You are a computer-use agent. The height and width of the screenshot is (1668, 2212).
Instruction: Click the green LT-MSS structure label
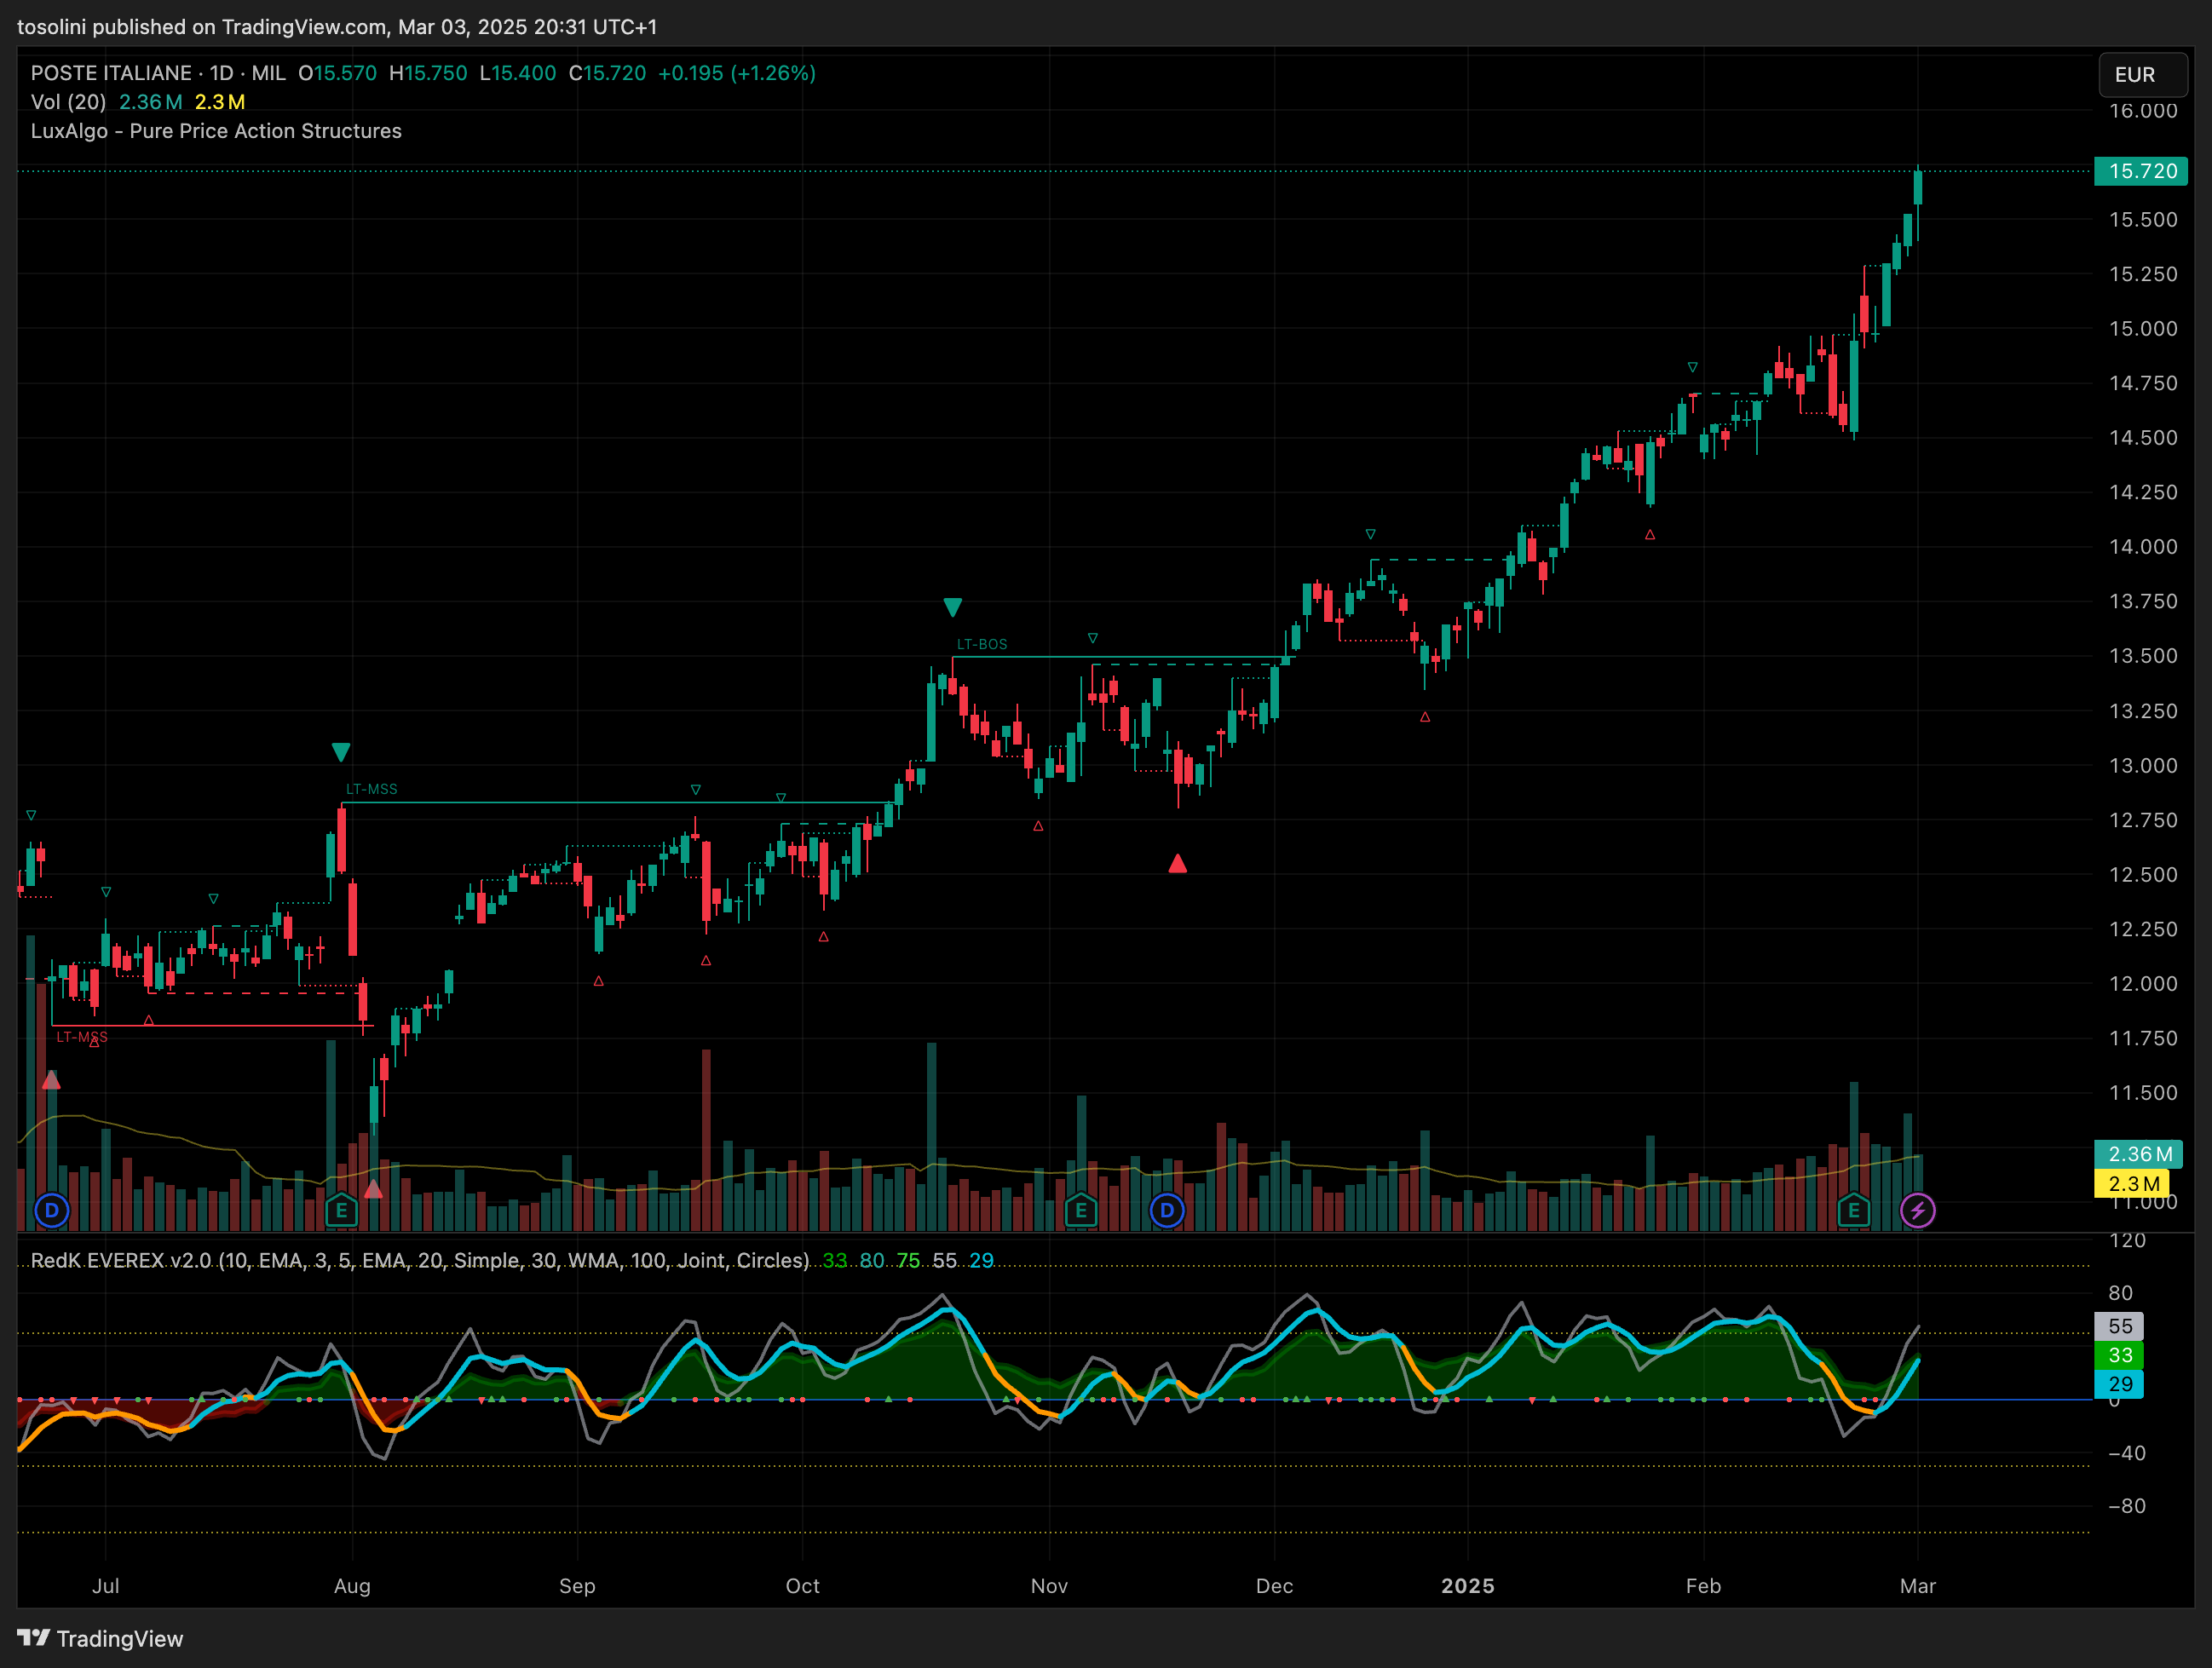tap(371, 789)
